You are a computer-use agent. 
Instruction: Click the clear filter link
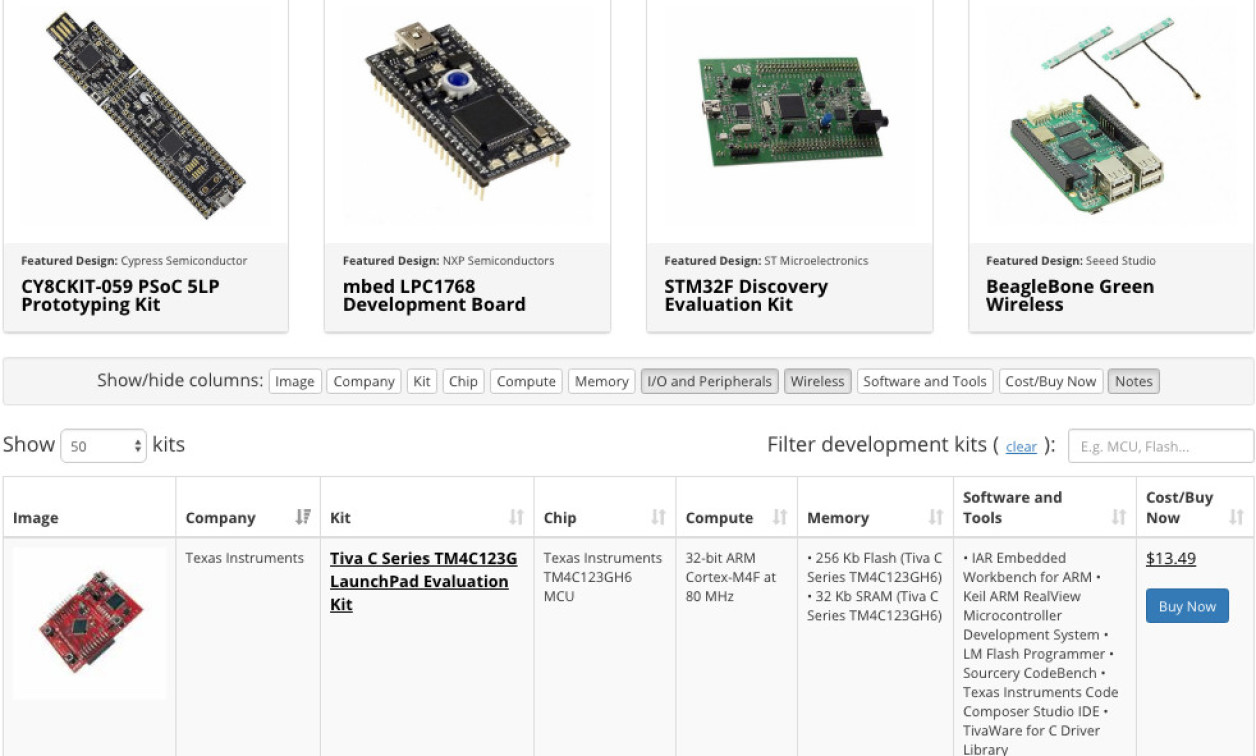(x=1021, y=446)
